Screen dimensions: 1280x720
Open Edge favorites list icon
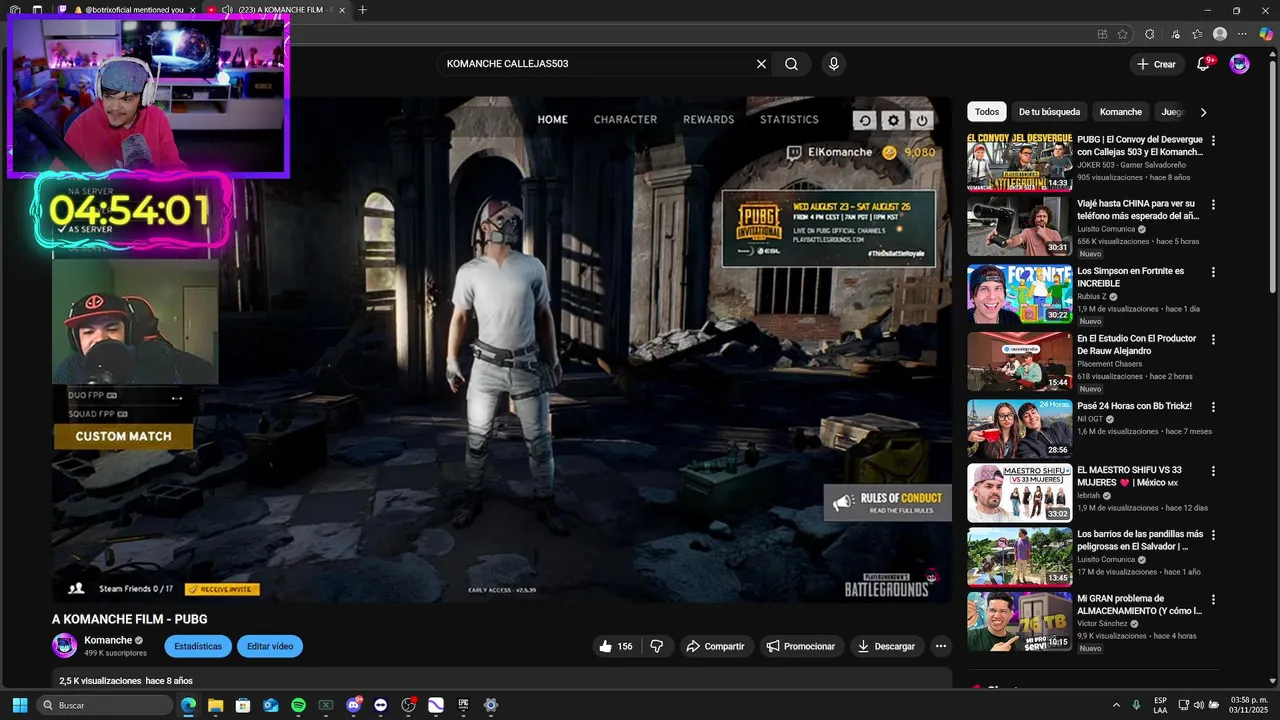coord(1197,34)
